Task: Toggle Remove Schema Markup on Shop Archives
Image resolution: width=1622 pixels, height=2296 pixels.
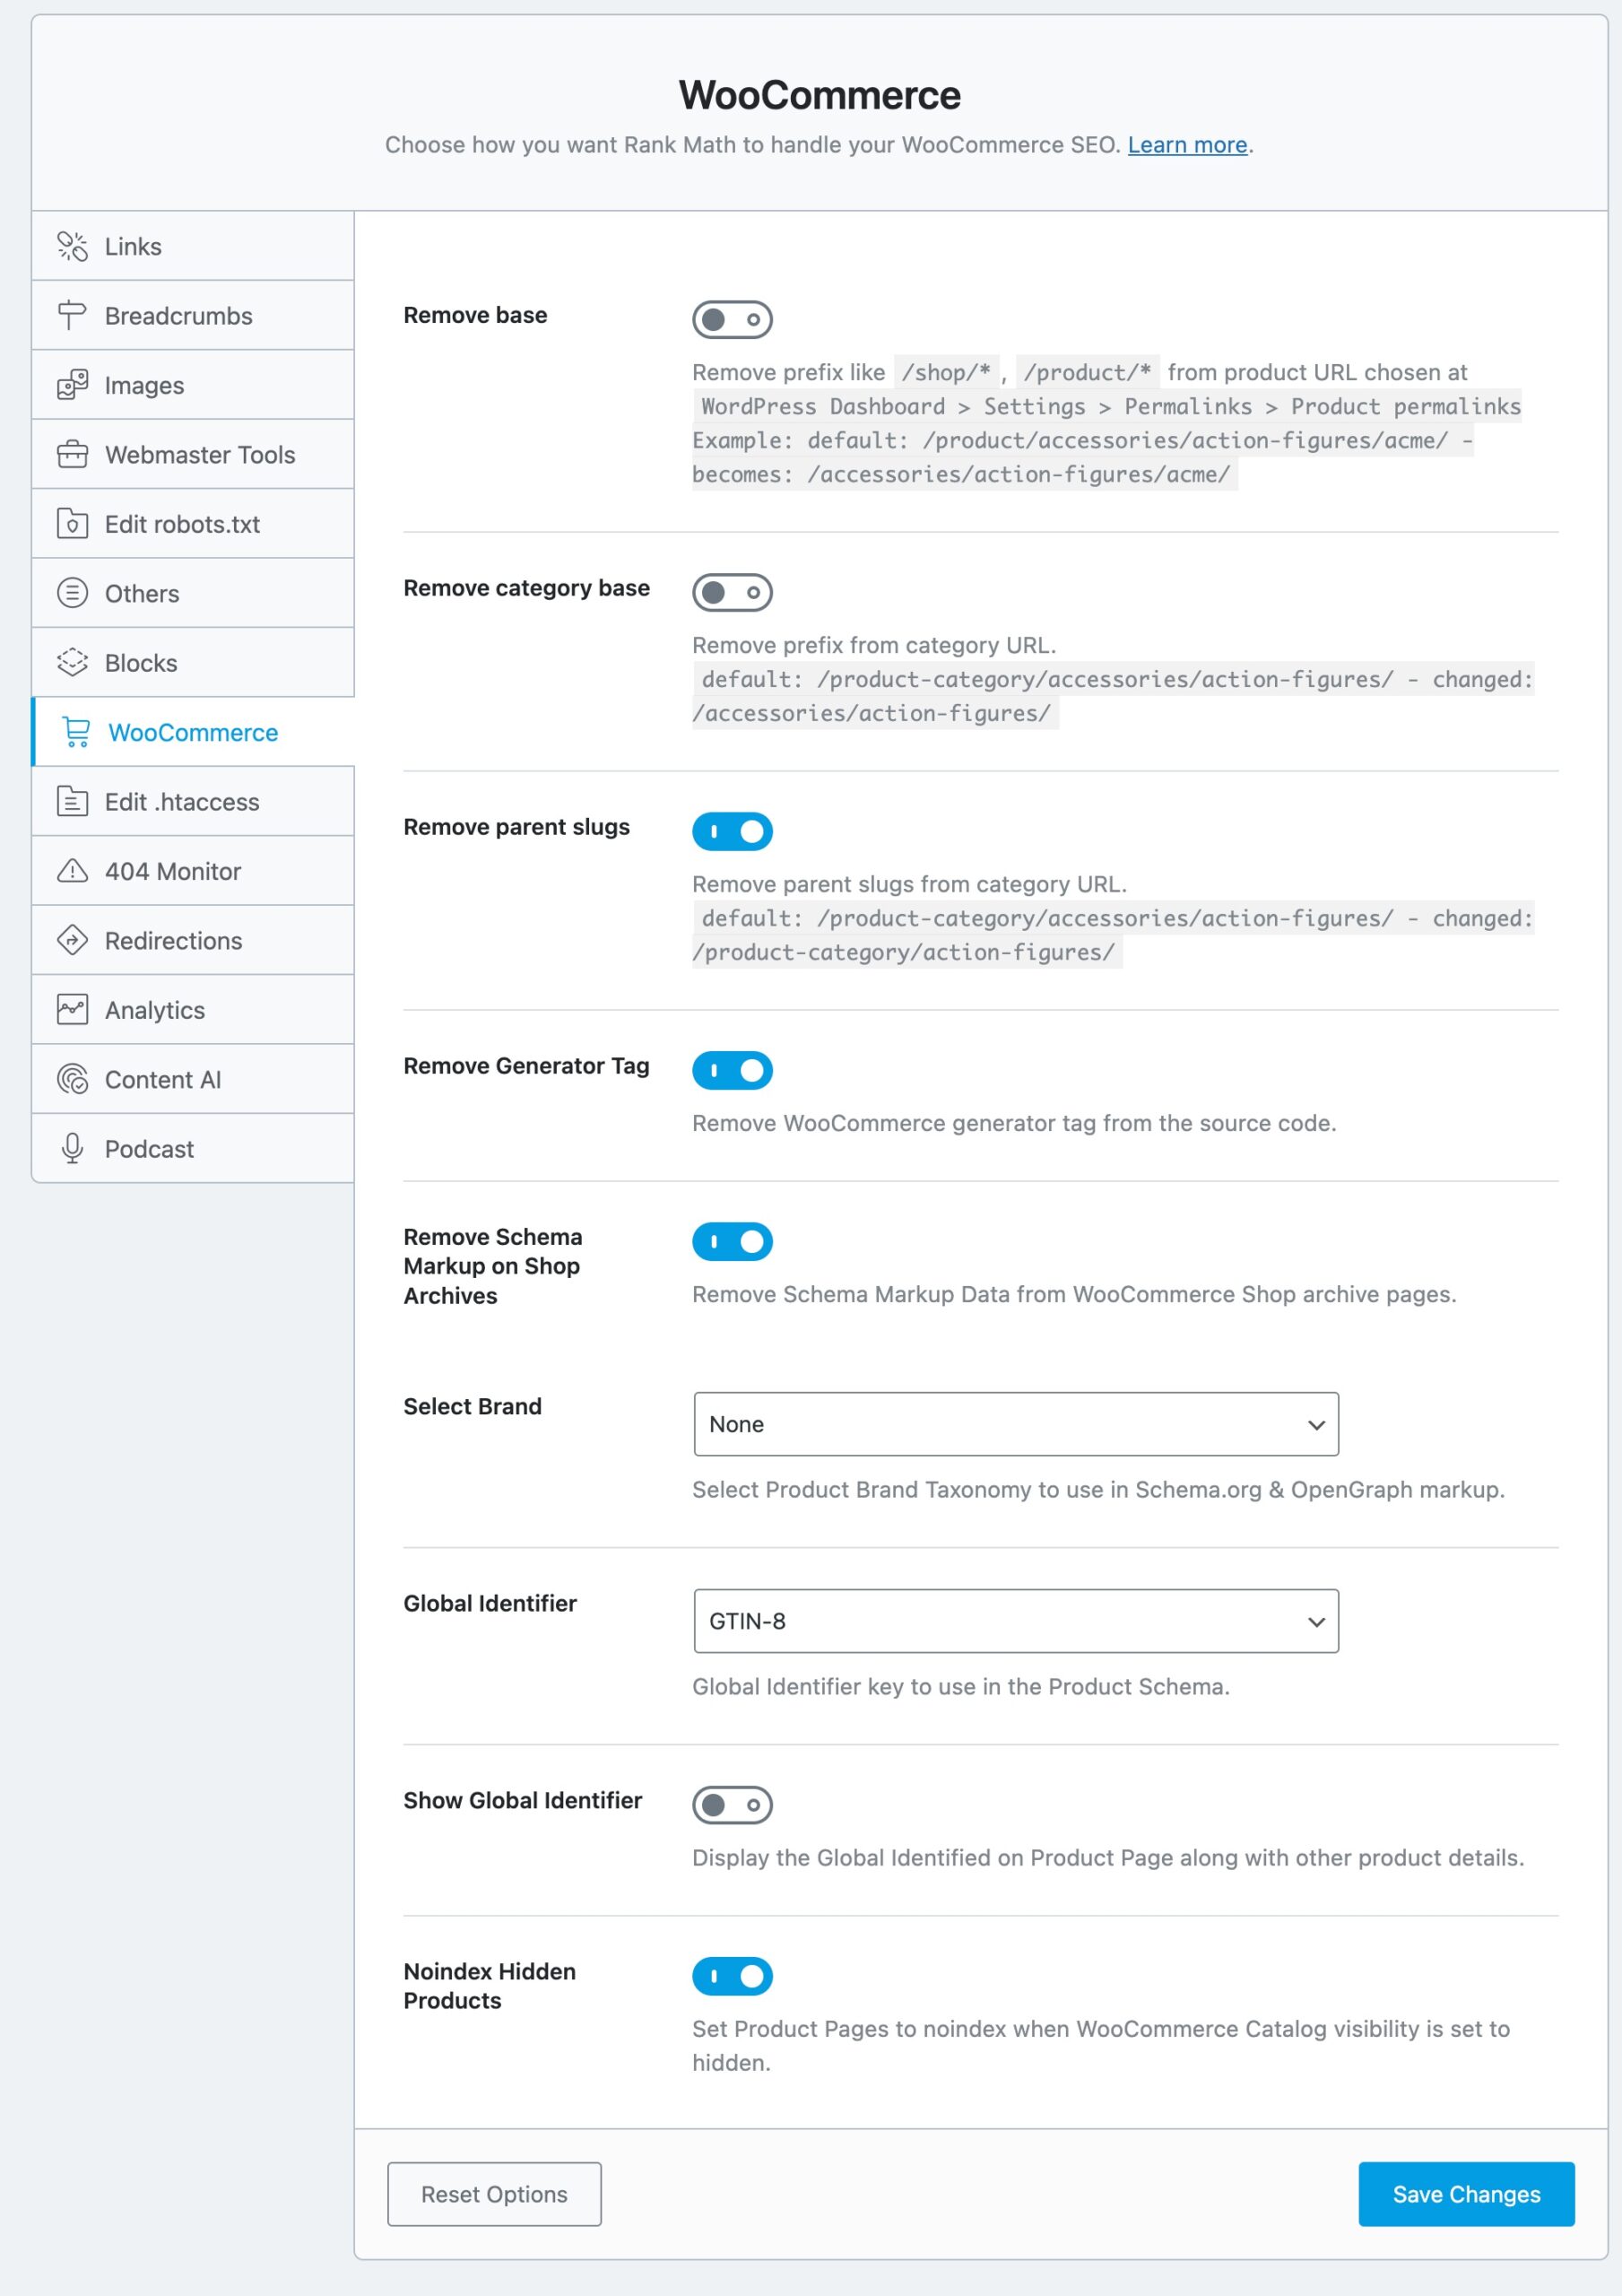Action: tap(732, 1242)
